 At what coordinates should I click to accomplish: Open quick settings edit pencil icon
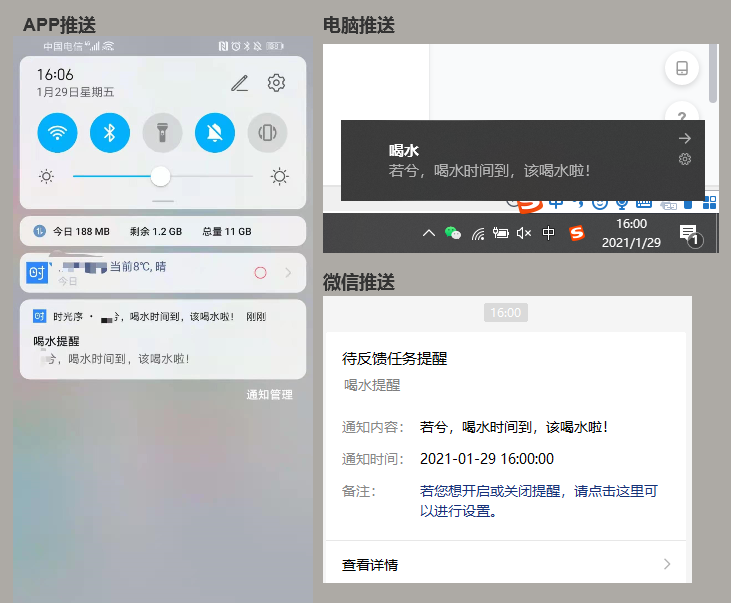[240, 83]
